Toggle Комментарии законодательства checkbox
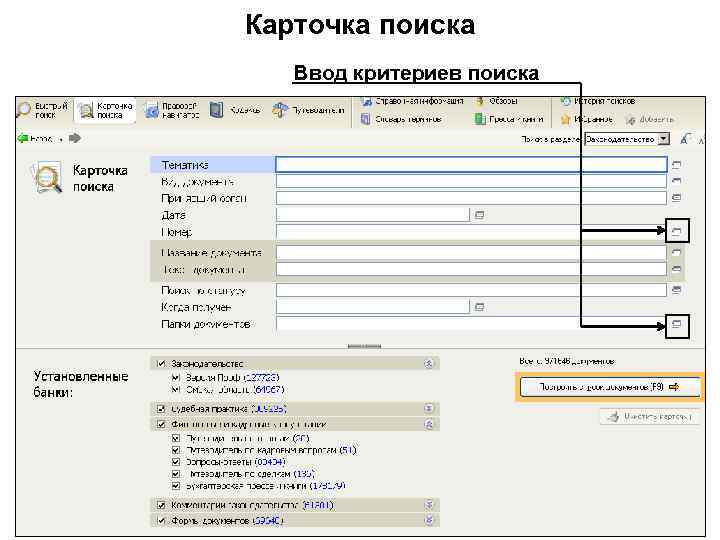The height and width of the screenshot is (540, 720). coord(161,505)
